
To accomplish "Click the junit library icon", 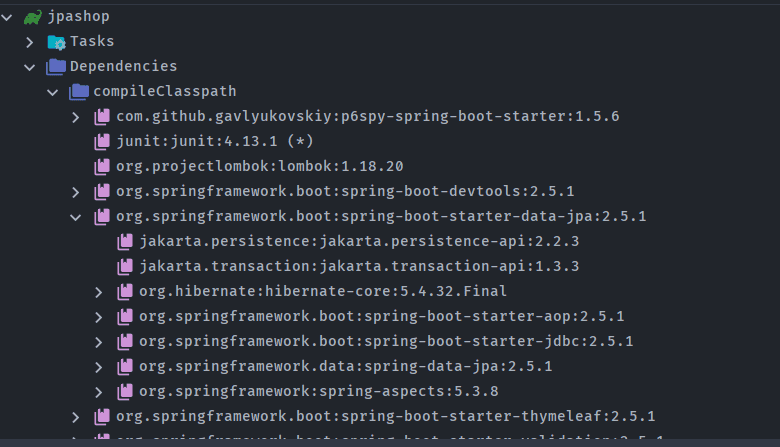I will pyautogui.click(x=102, y=142).
